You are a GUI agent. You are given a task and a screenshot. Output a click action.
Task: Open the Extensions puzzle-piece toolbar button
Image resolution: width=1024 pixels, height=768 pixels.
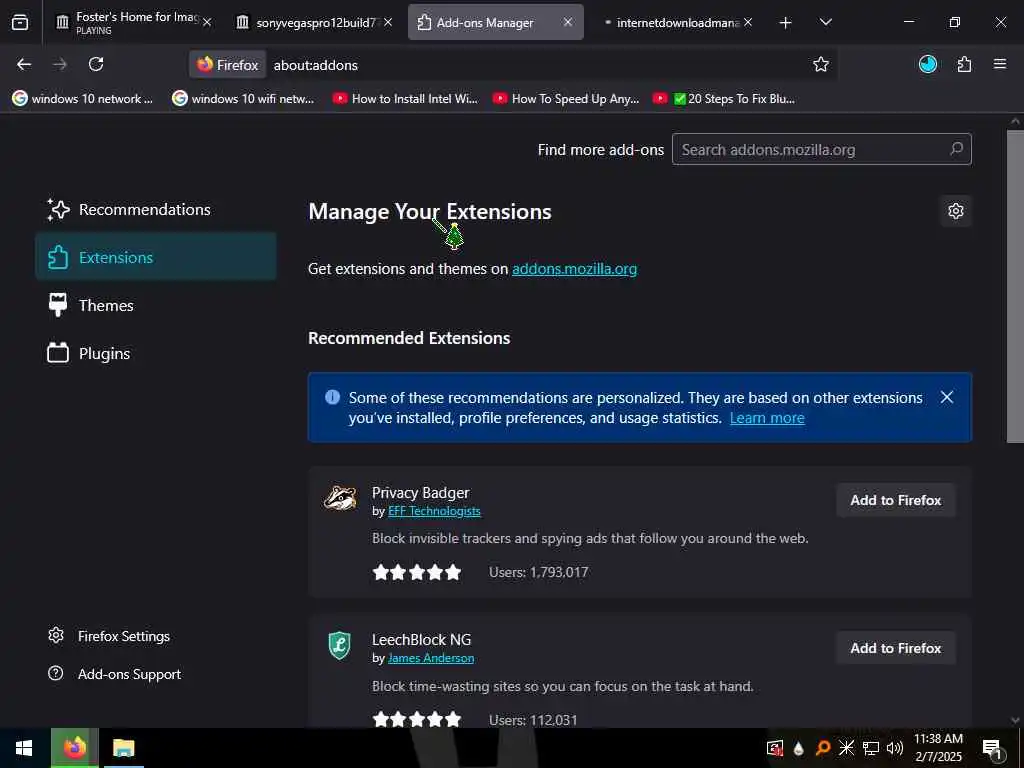point(964,64)
